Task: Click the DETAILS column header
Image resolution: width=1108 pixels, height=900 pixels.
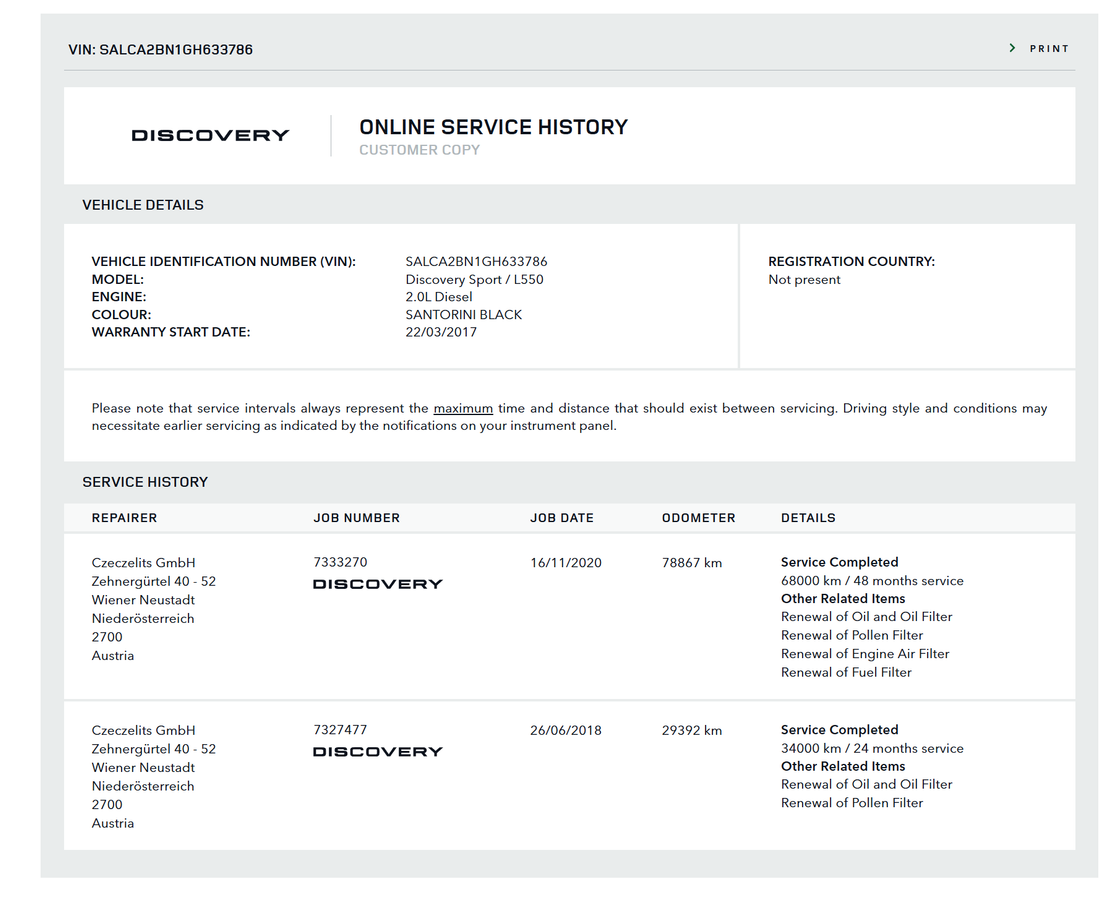Action: pyautogui.click(x=808, y=518)
